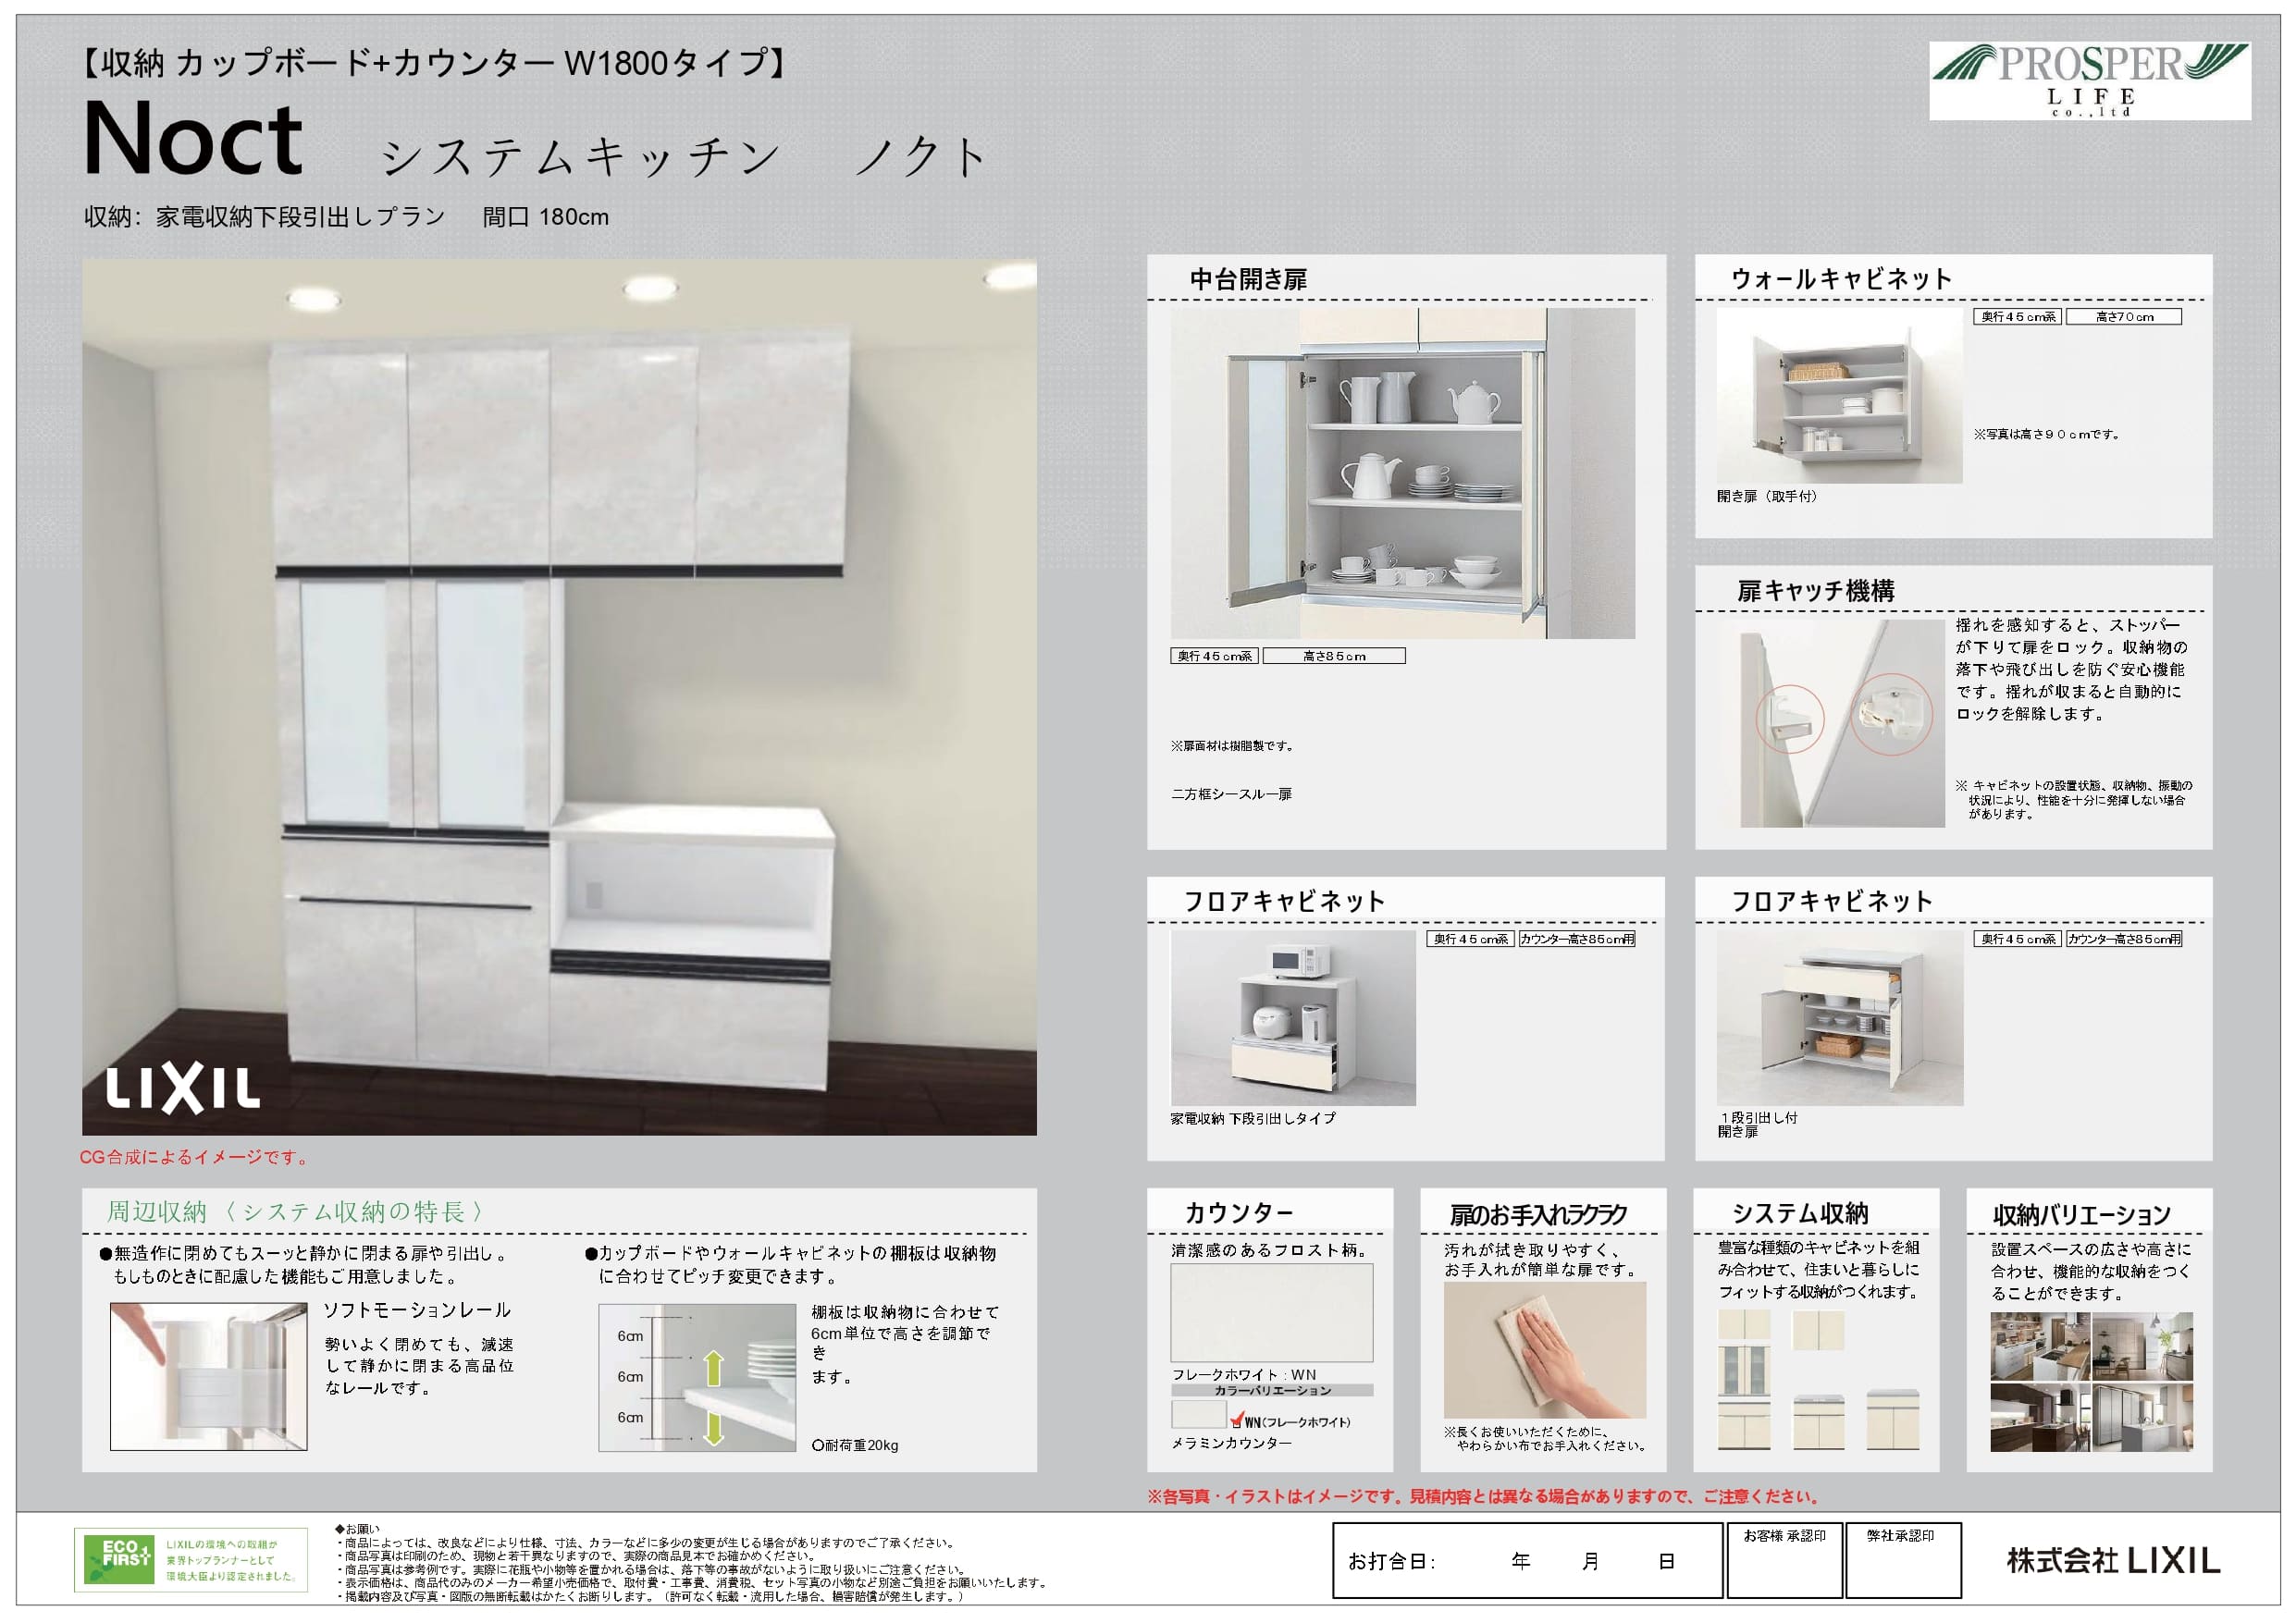Click the left red circle in 扉キャッチ機構 photo
The image size is (2296, 1623).
point(1790,718)
